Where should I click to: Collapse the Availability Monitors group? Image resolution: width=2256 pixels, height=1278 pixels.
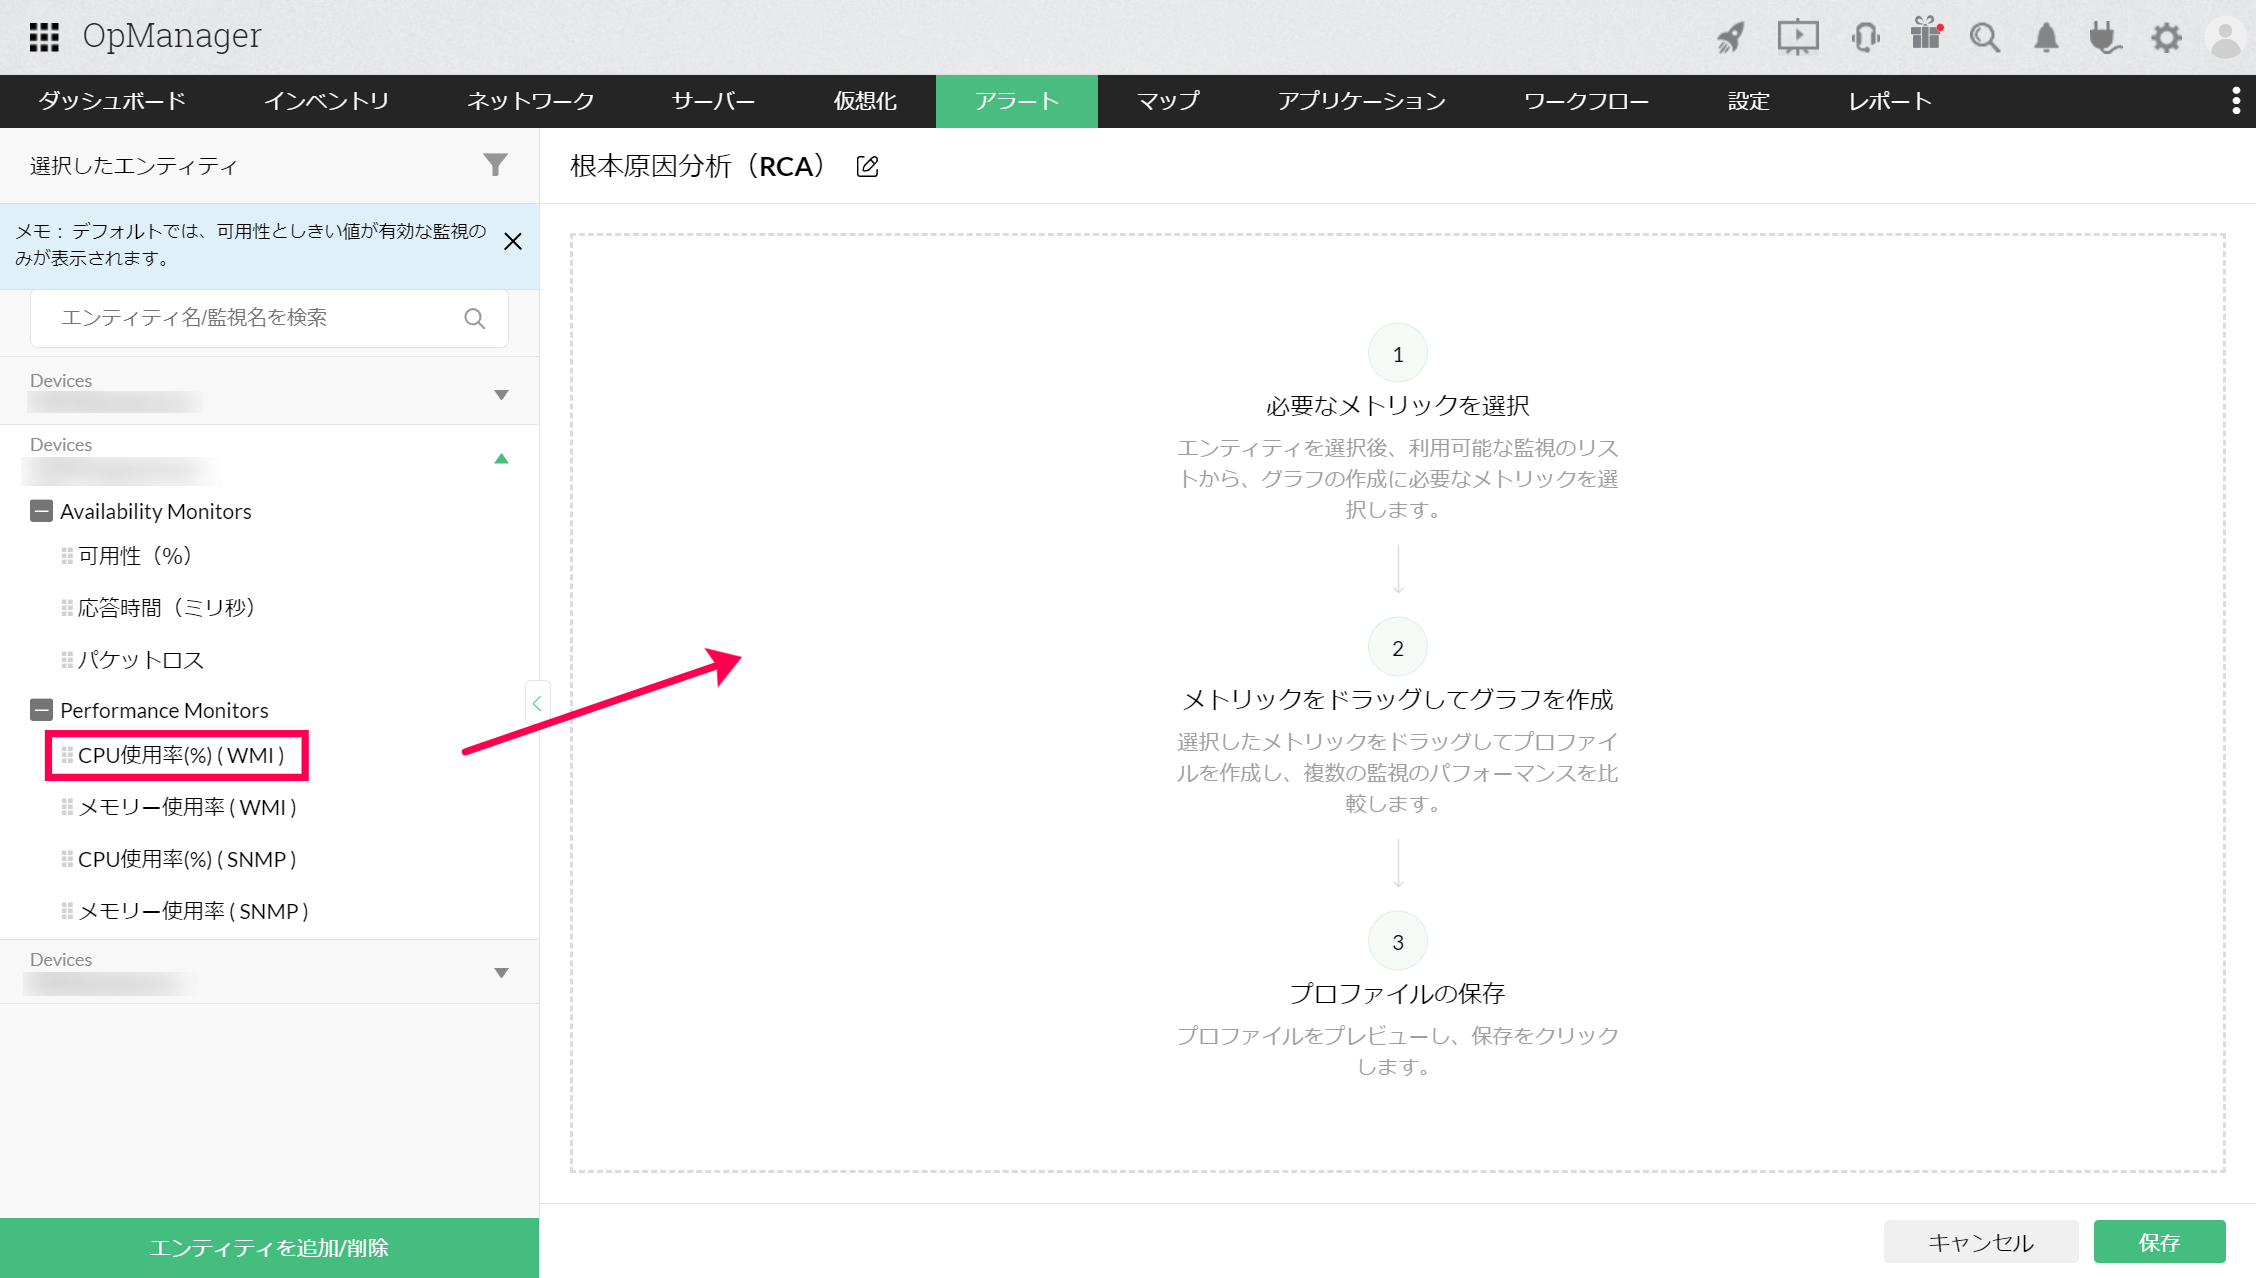click(x=41, y=511)
